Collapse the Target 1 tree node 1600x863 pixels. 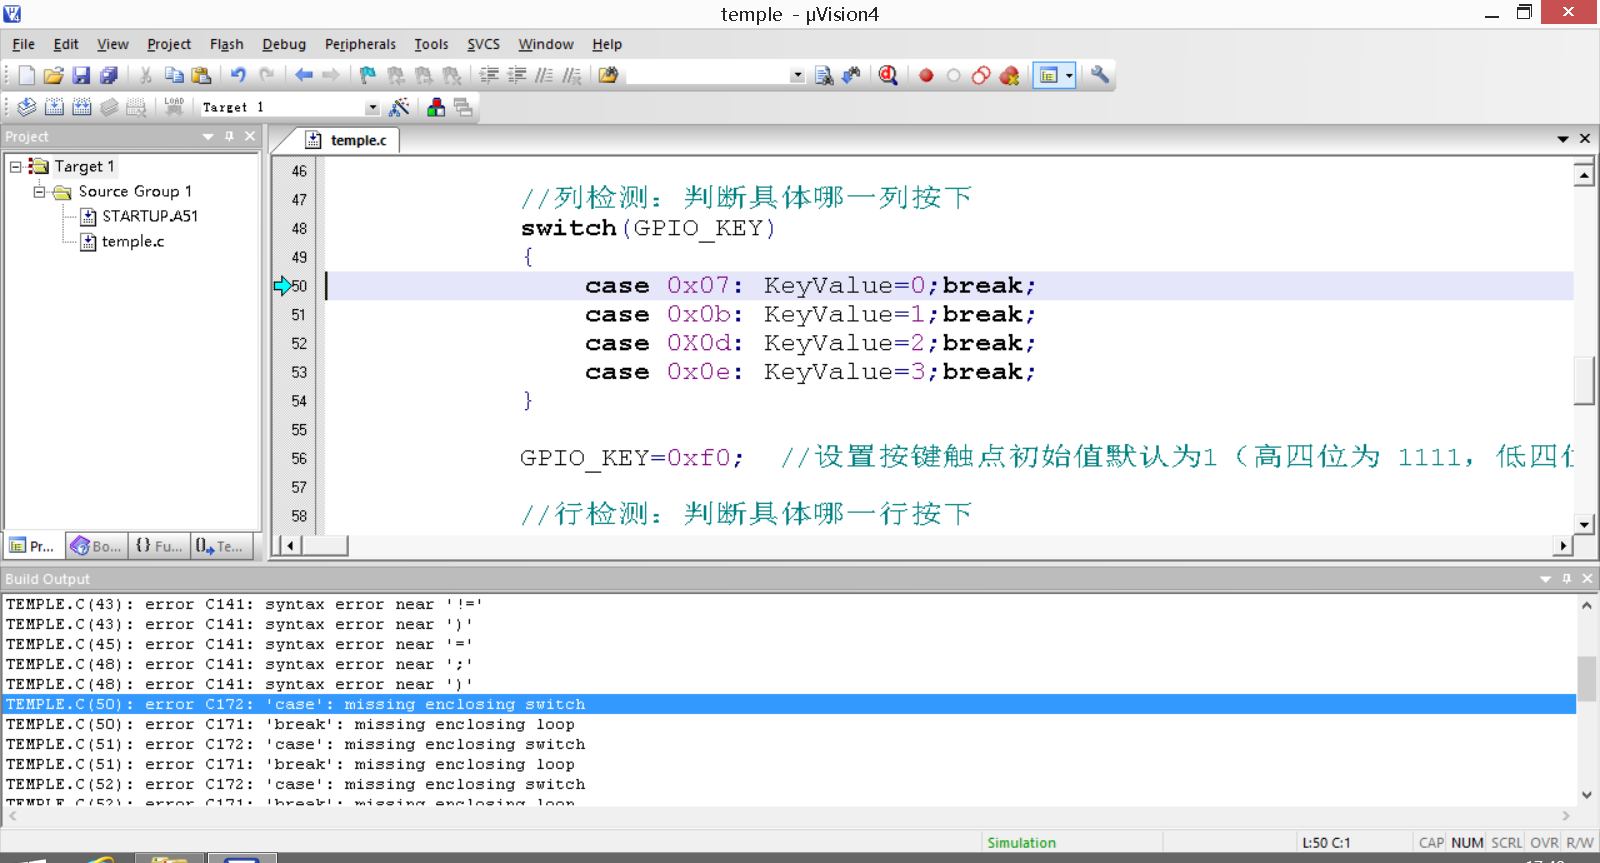[x=16, y=166]
